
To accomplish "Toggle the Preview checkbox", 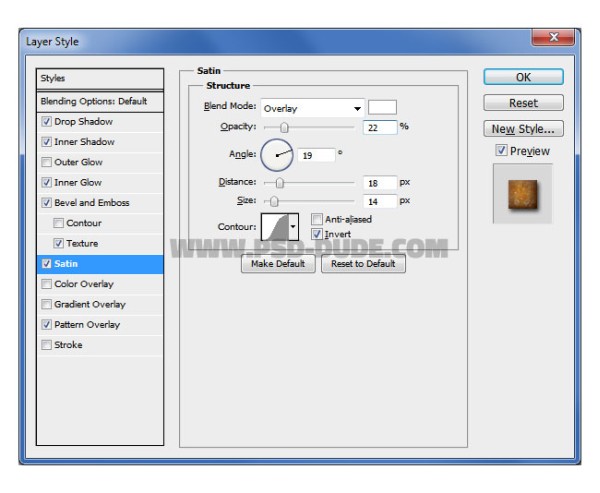I will coord(501,150).
